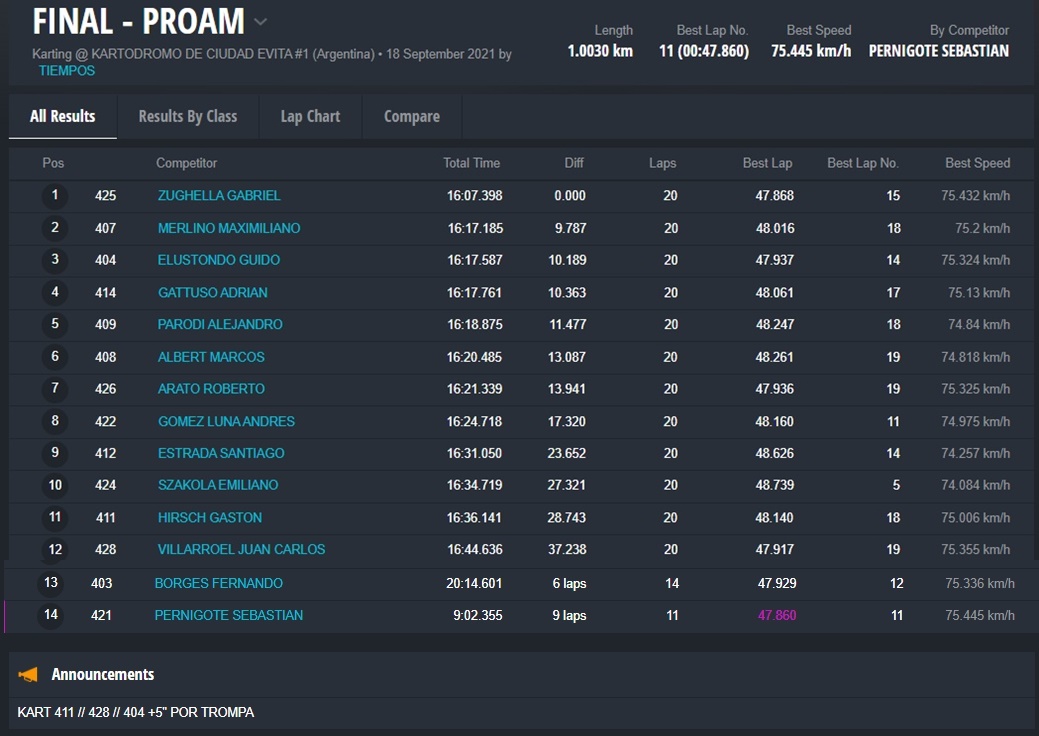The height and width of the screenshot is (736, 1039).
Task: Open competitor ZUGHELLA GABRIEL details
Action: [x=219, y=196]
